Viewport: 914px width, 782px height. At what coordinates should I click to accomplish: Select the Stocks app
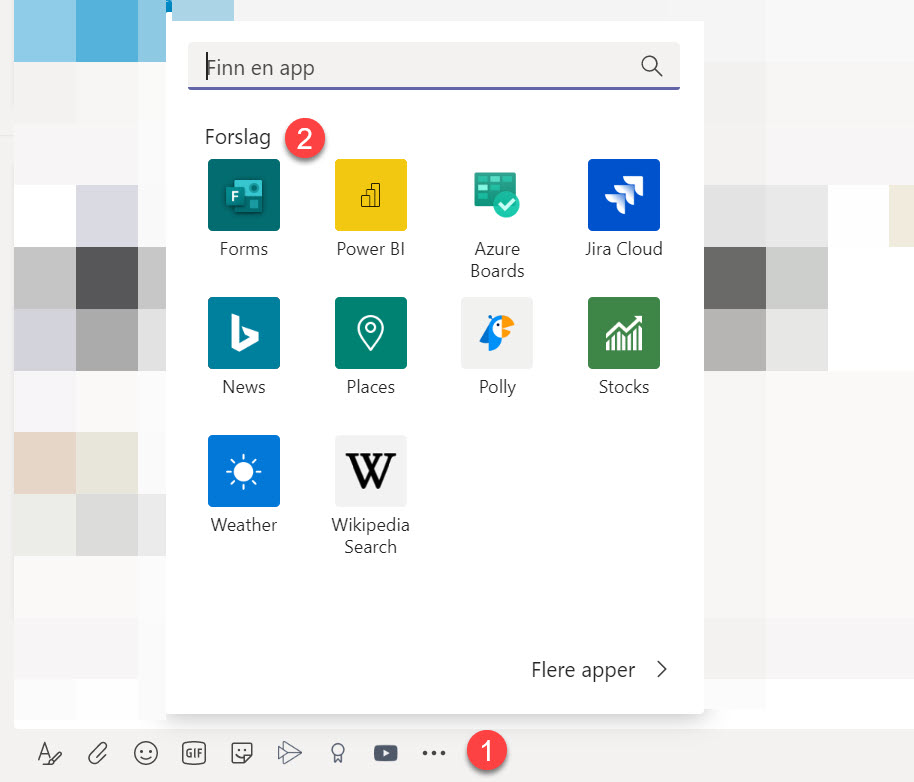[623, 333]
